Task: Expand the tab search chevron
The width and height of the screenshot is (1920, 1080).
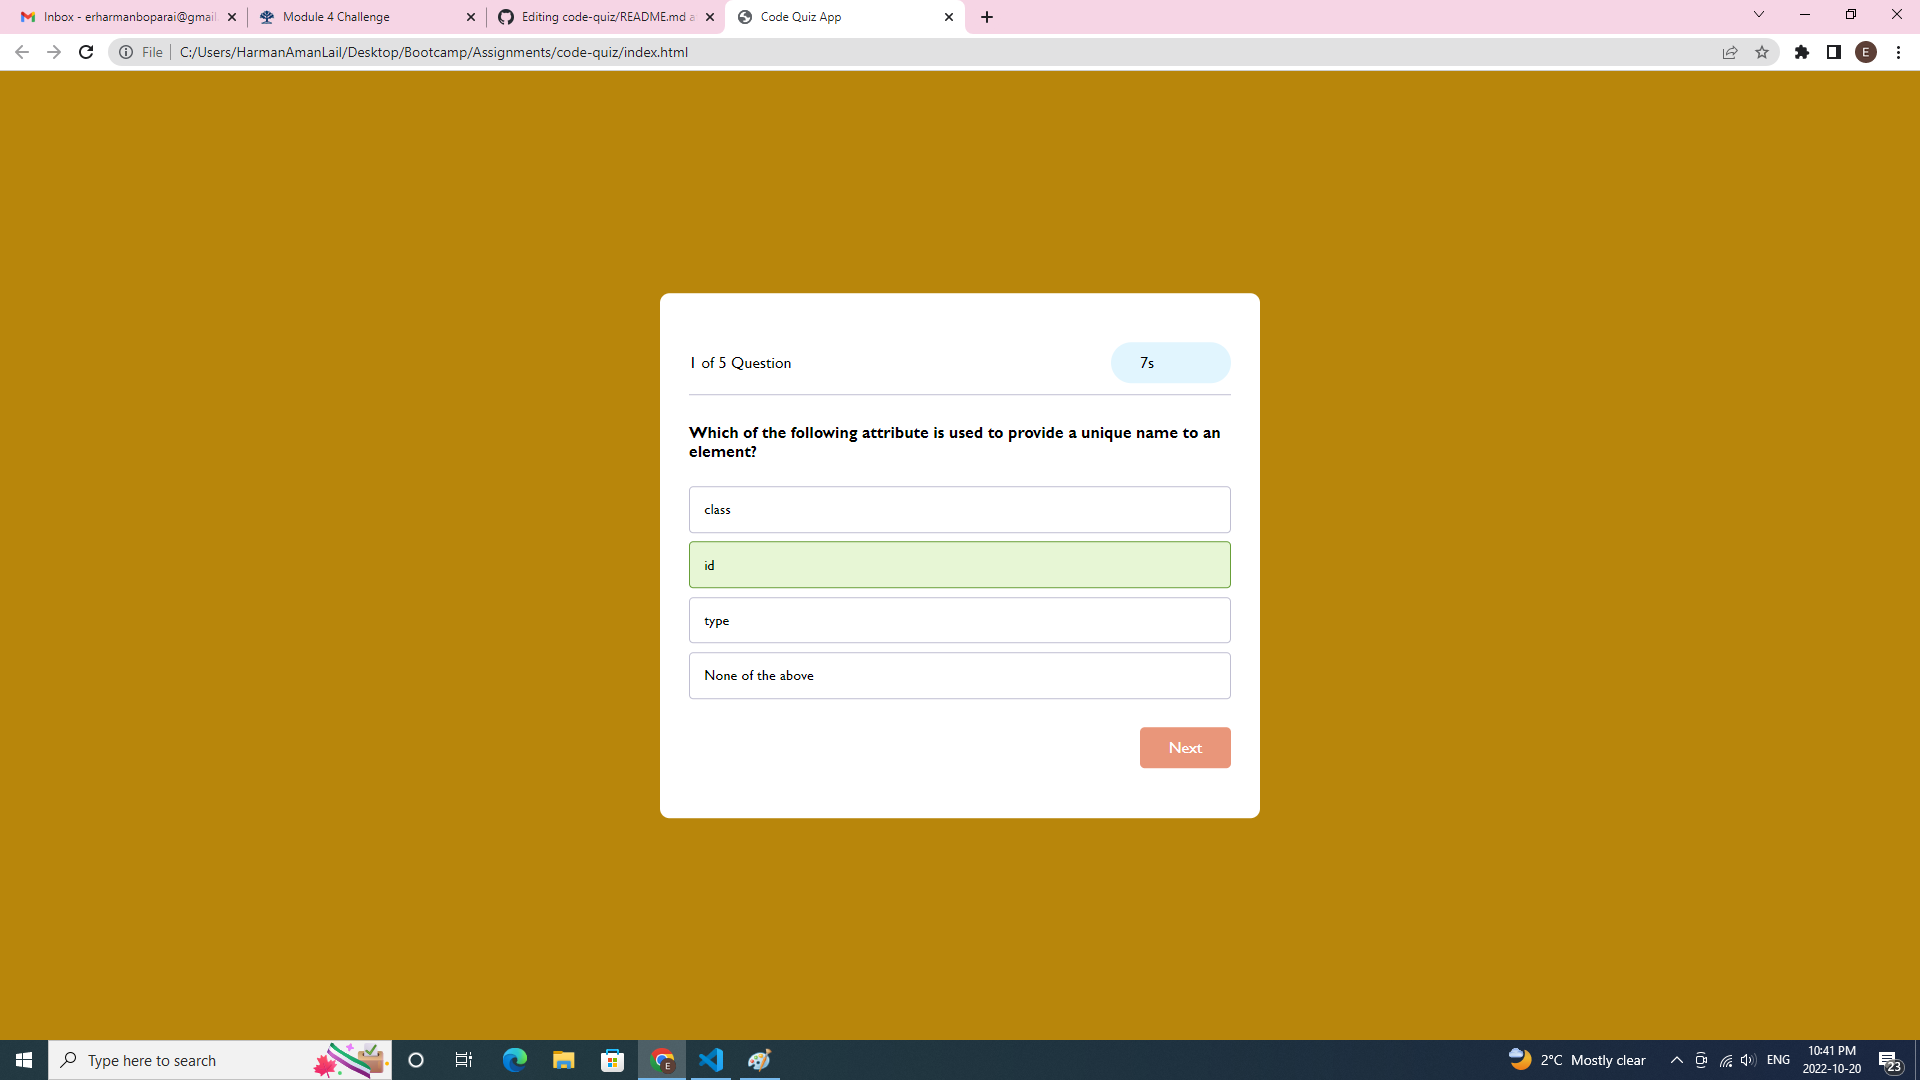Action: (1759, 15)
